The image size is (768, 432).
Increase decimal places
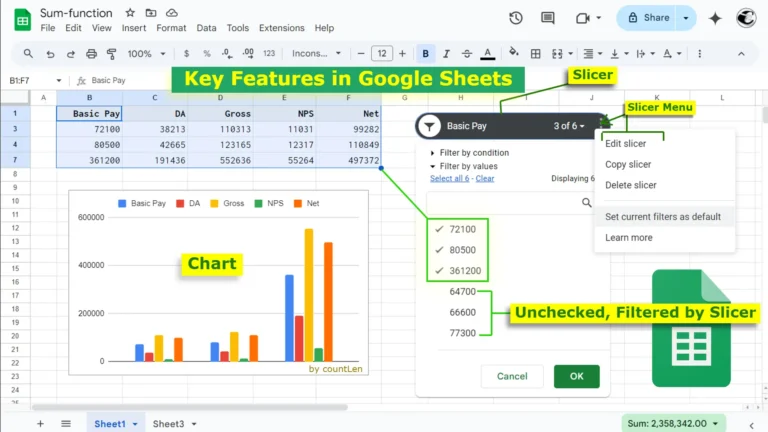(248, 54)
